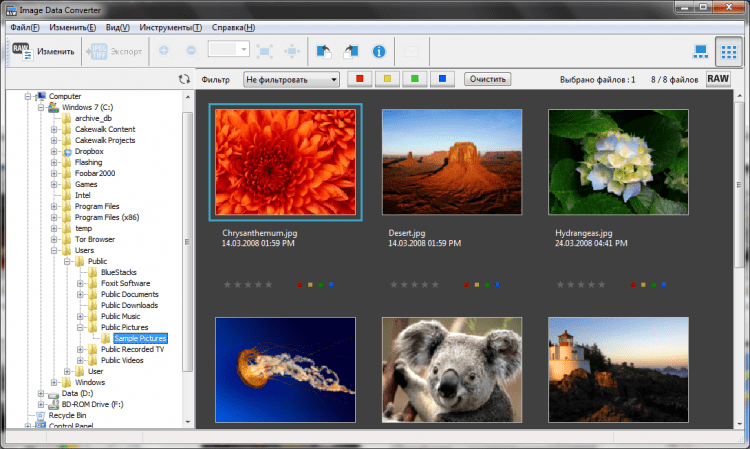The height and width of the screenshot is (449, 750).
Task: Switch to thumbnail grid view
Action: (729, 50)
